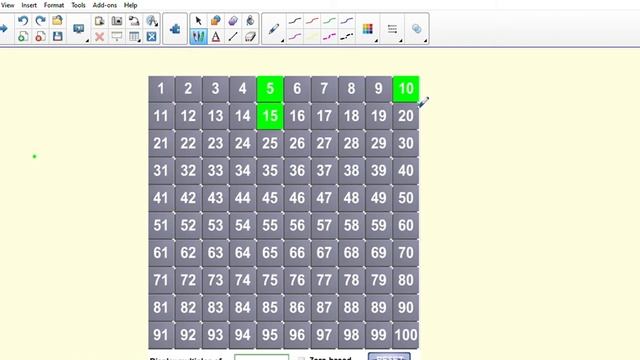This screenshot has height=360, width=640.
Task: Open the Format menu
Action: [x=54, y=5]
